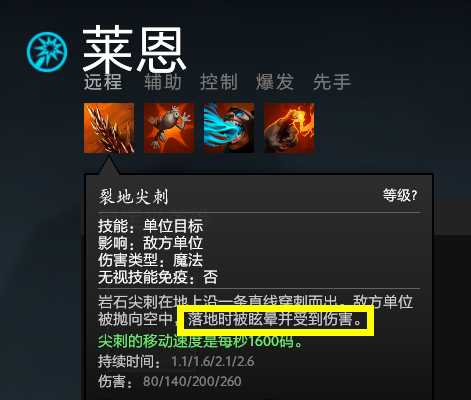Click the 无视技能免疫：否 line

click(x=158, y=277)
